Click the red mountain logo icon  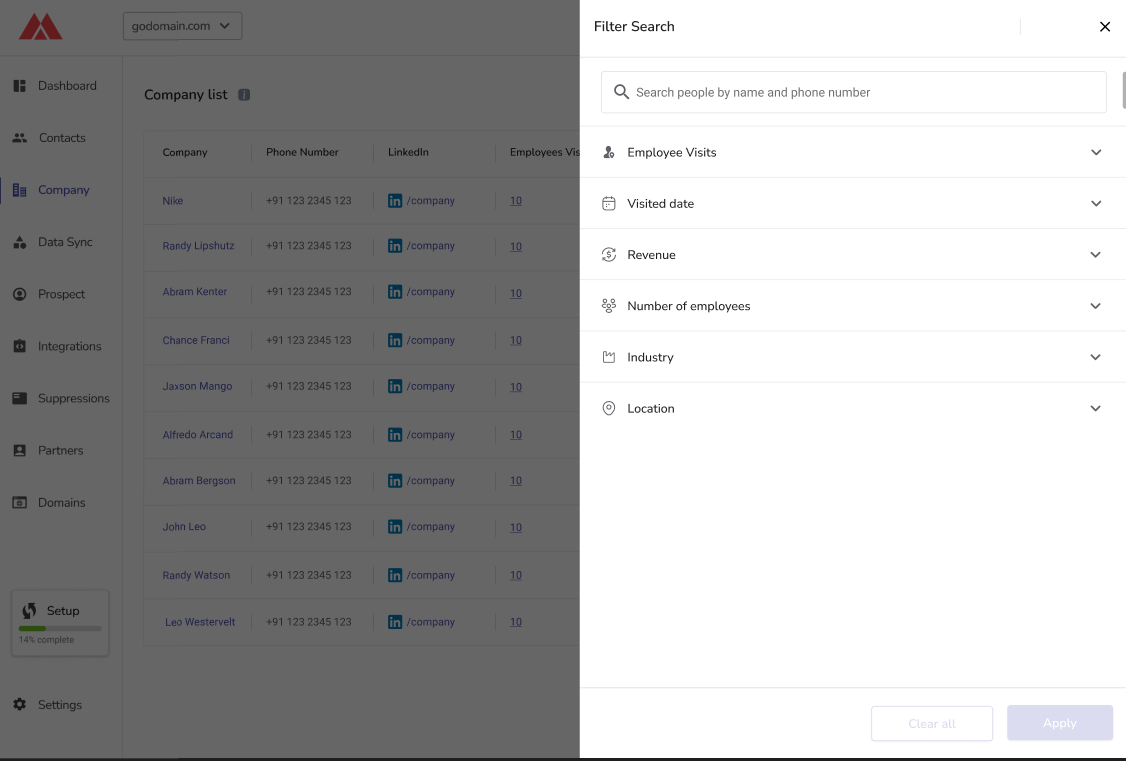[x=40, y=27]
